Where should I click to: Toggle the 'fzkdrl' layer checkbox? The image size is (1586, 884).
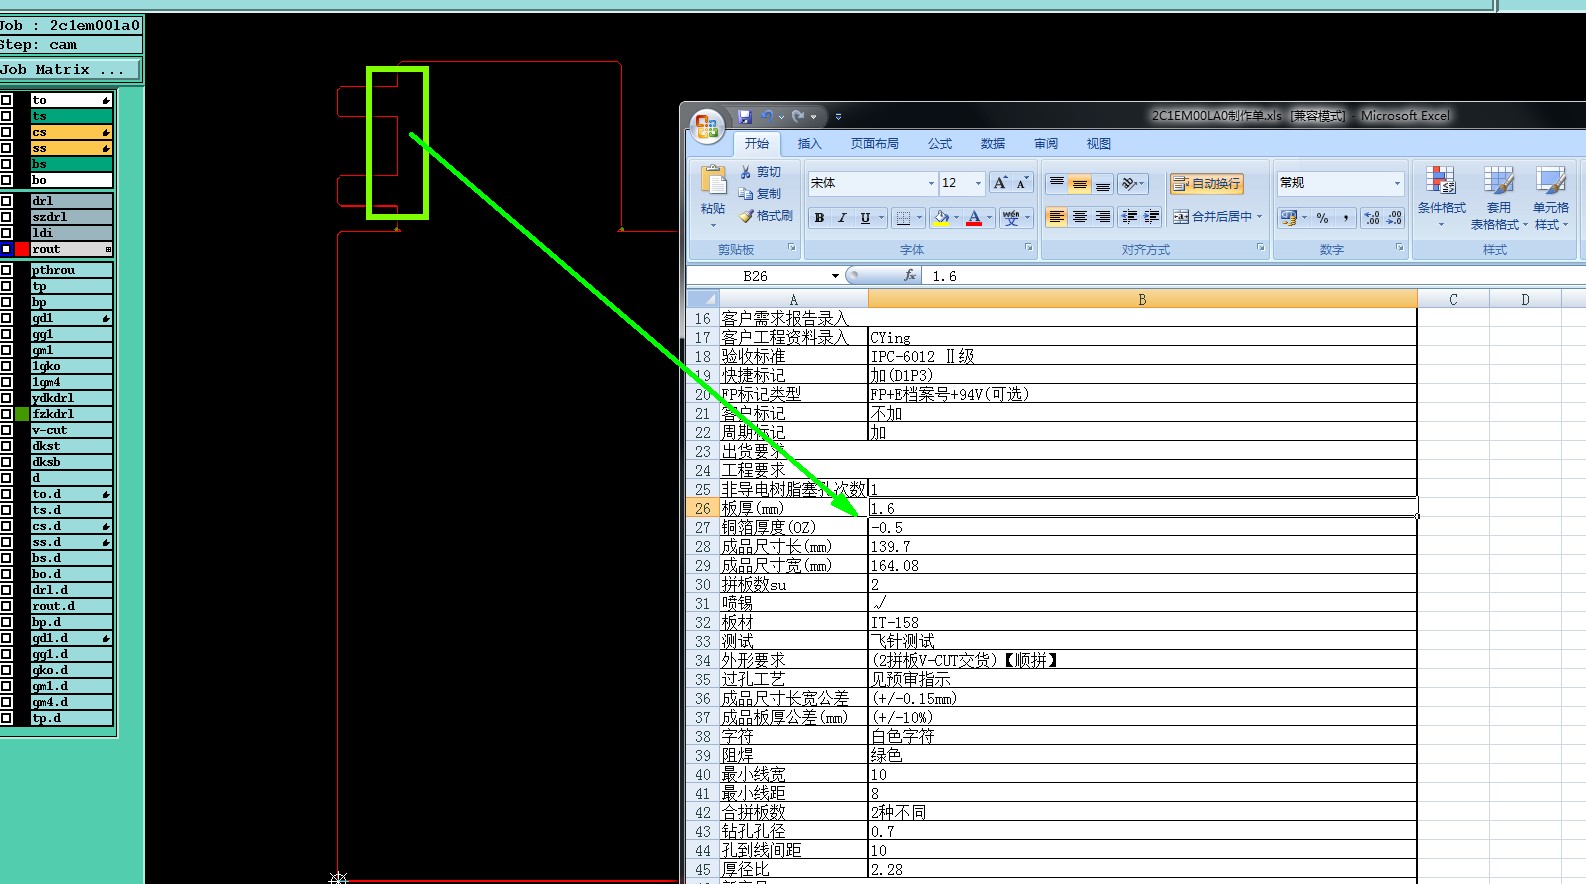[x=7, y=414]
